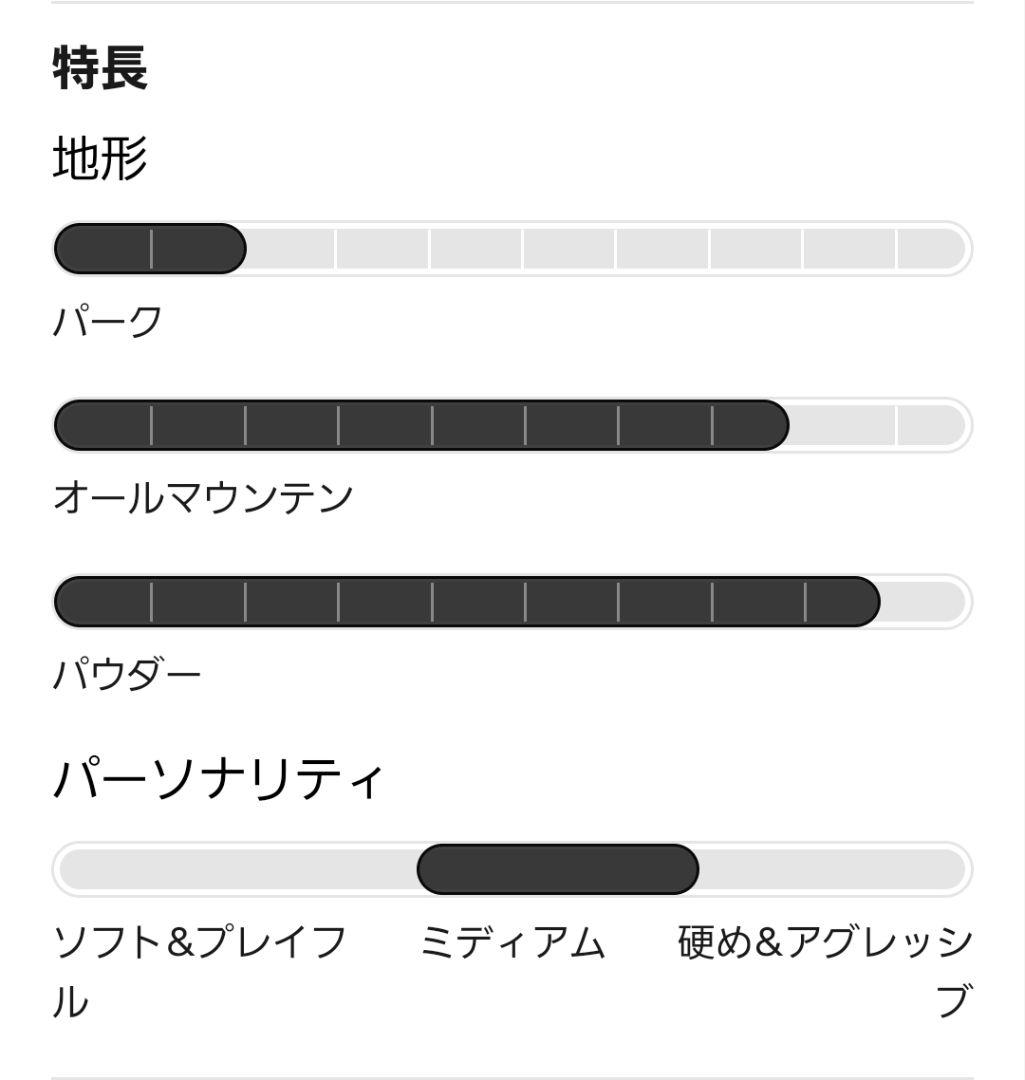Select the オールマウンテン label
Viewport: 1025px width, 1080px height.
[203, 497]
